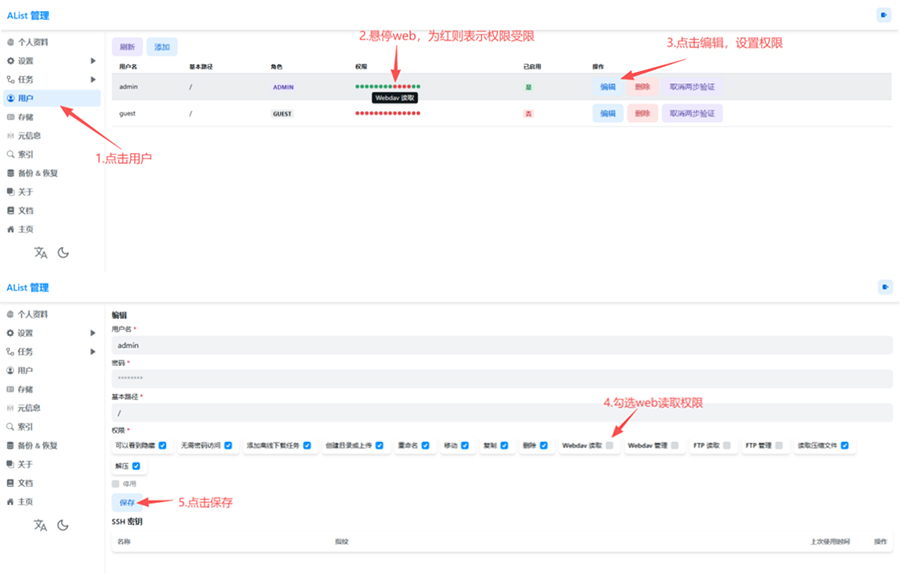Click 主页 home icon in user list sidebar
Screen dimensions: 900x574
pyautogui.click(x=10, y=229)
